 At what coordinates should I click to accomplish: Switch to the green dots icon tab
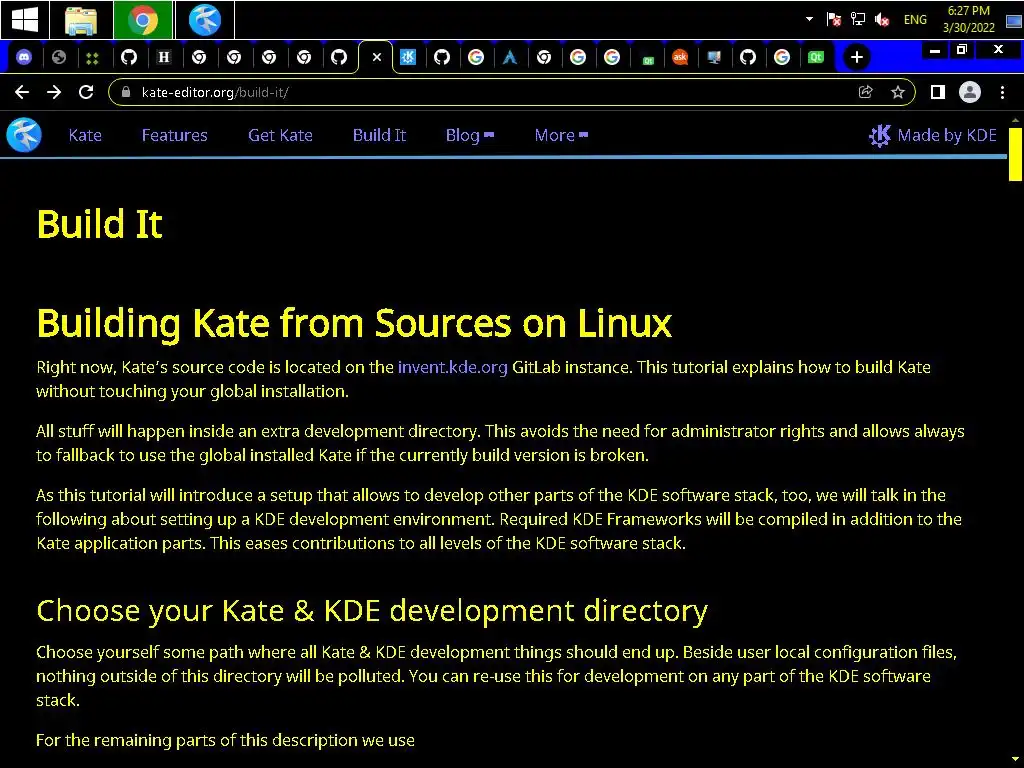(x=93, y=57)
